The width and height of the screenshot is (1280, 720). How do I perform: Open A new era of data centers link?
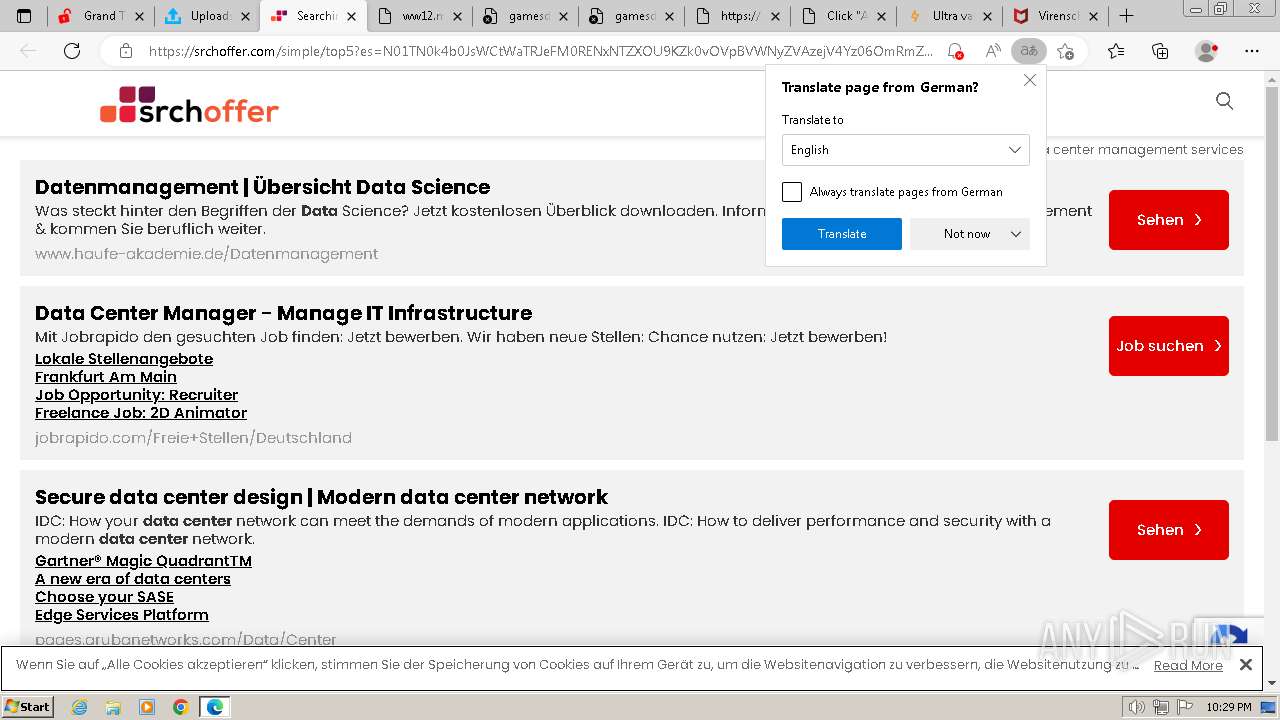133,579
